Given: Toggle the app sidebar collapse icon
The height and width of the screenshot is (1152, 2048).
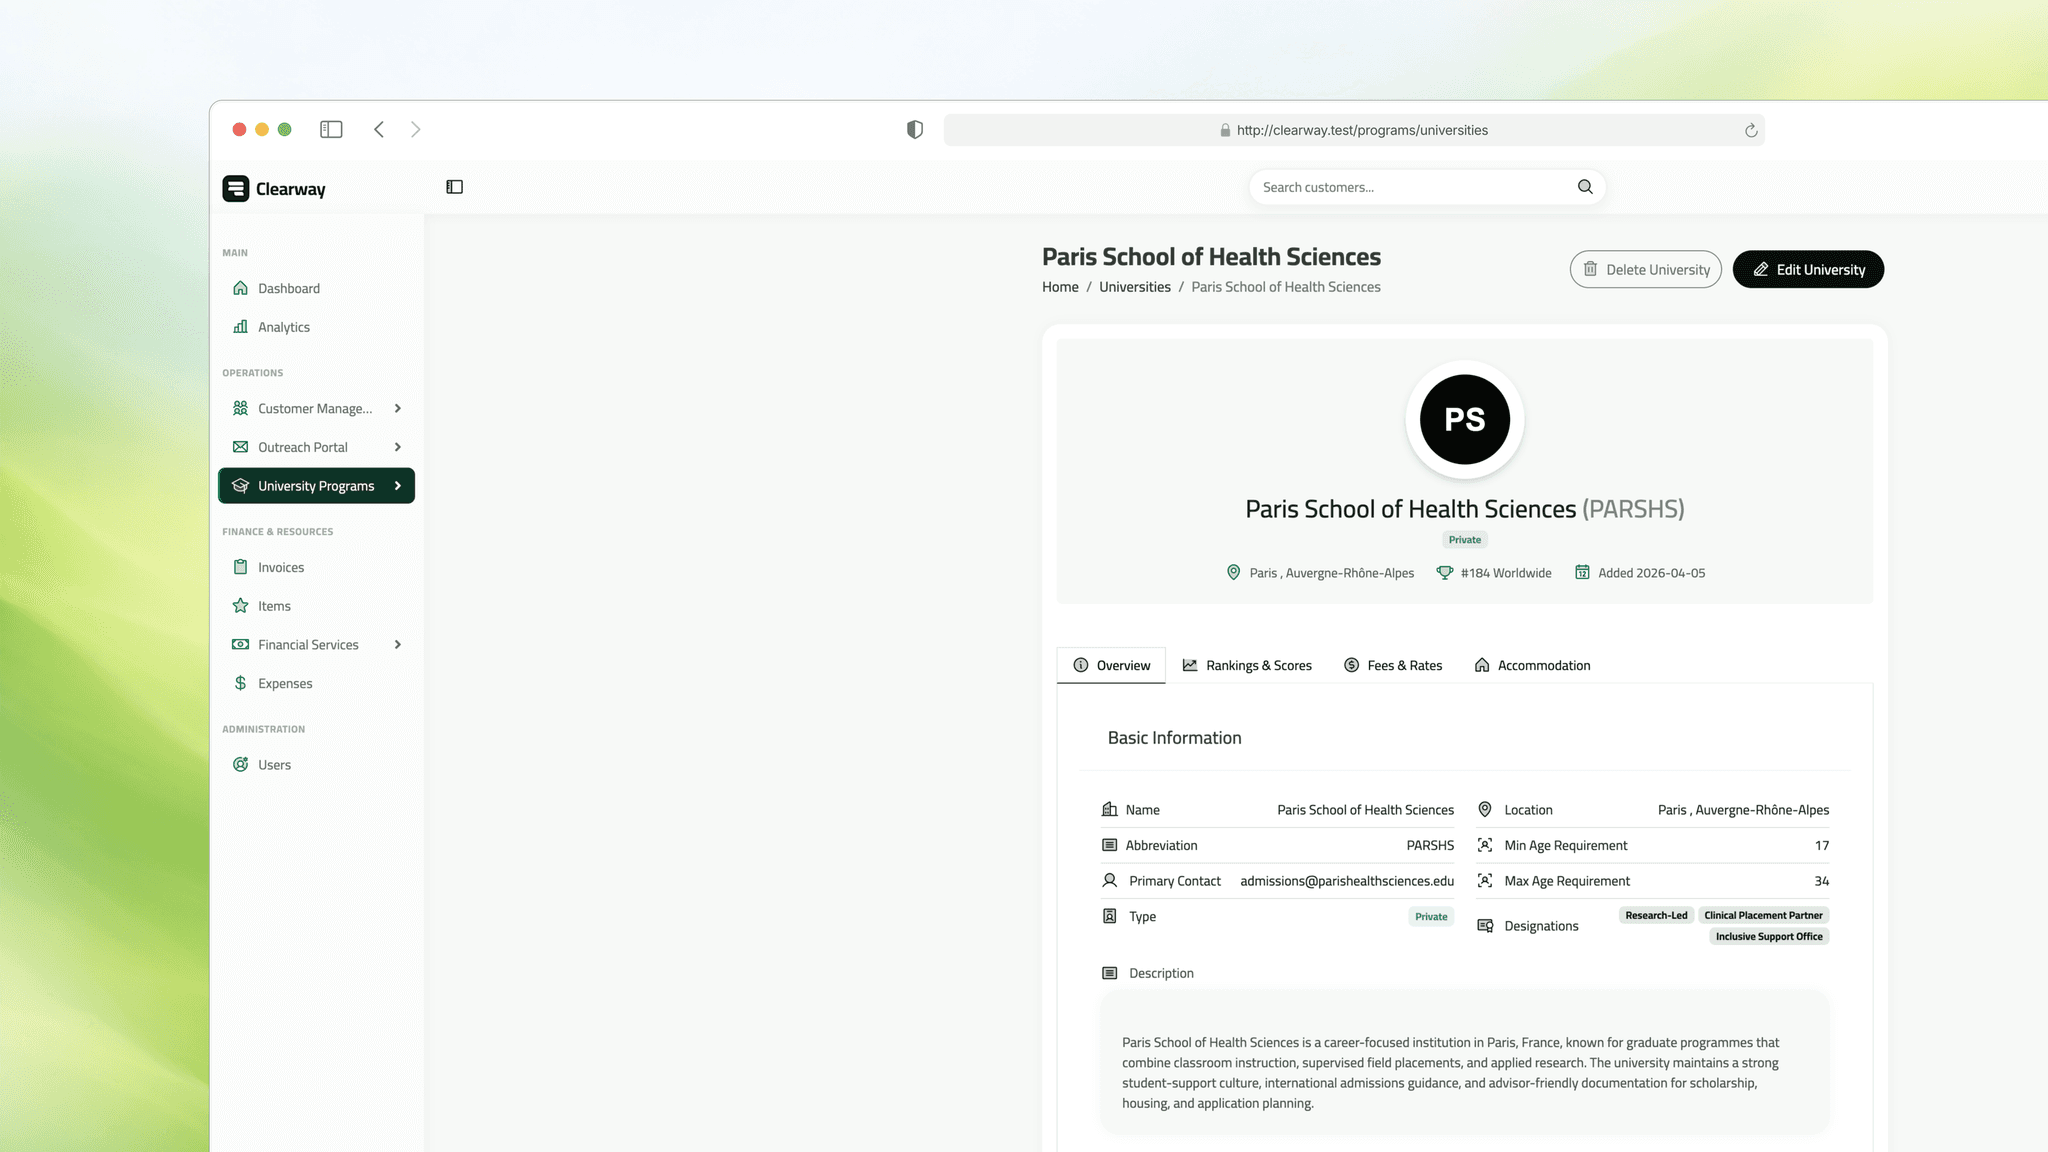Looking at the screenshot, I should coord(454,187).
